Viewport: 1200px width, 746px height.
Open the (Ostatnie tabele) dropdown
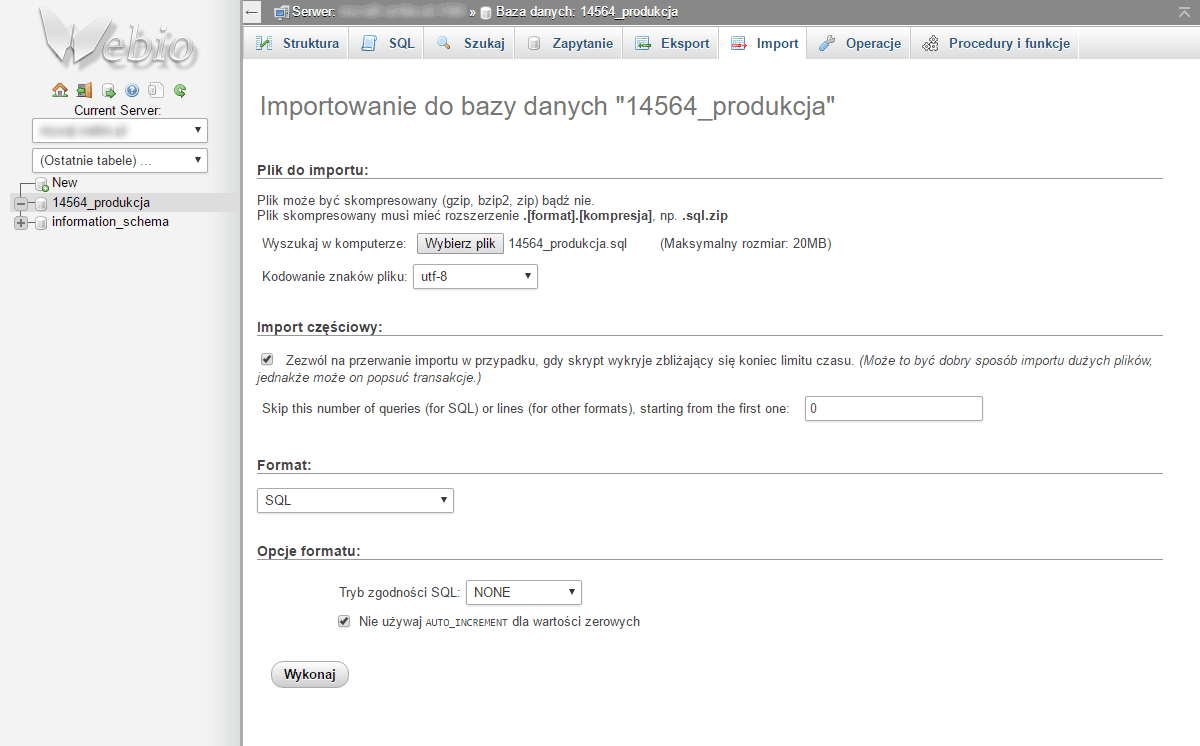tap(119, 160)
